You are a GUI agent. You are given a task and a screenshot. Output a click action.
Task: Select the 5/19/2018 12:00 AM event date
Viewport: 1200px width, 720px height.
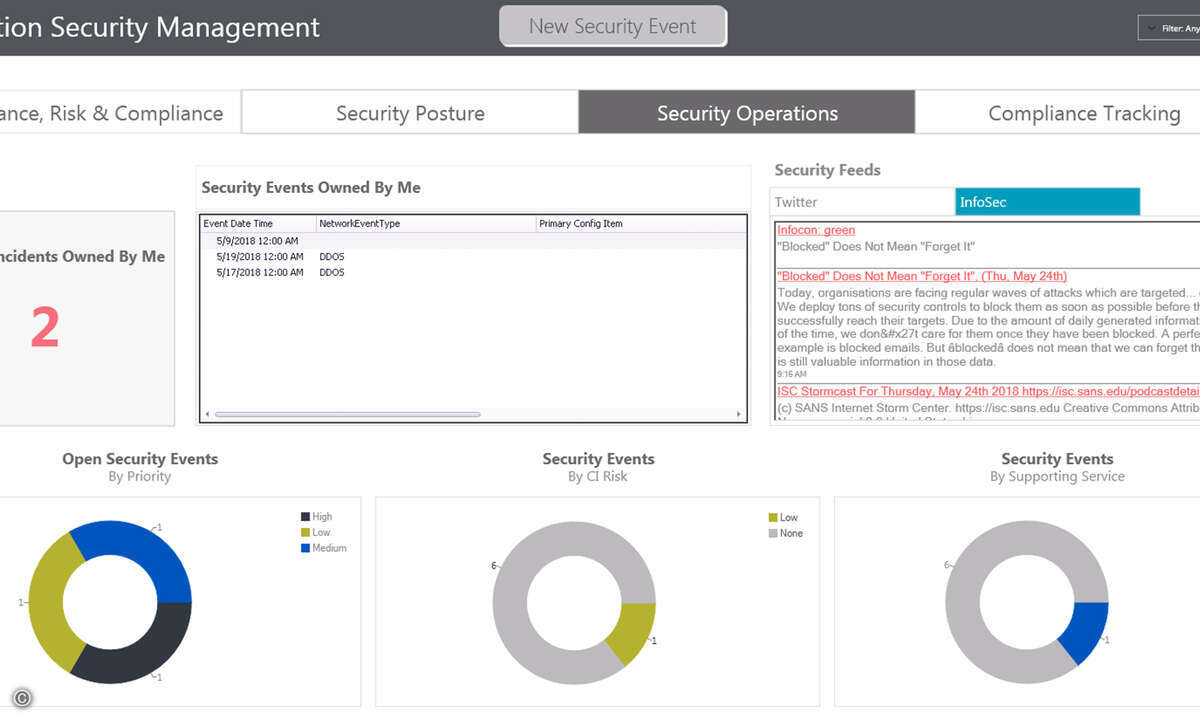(260, 257)
